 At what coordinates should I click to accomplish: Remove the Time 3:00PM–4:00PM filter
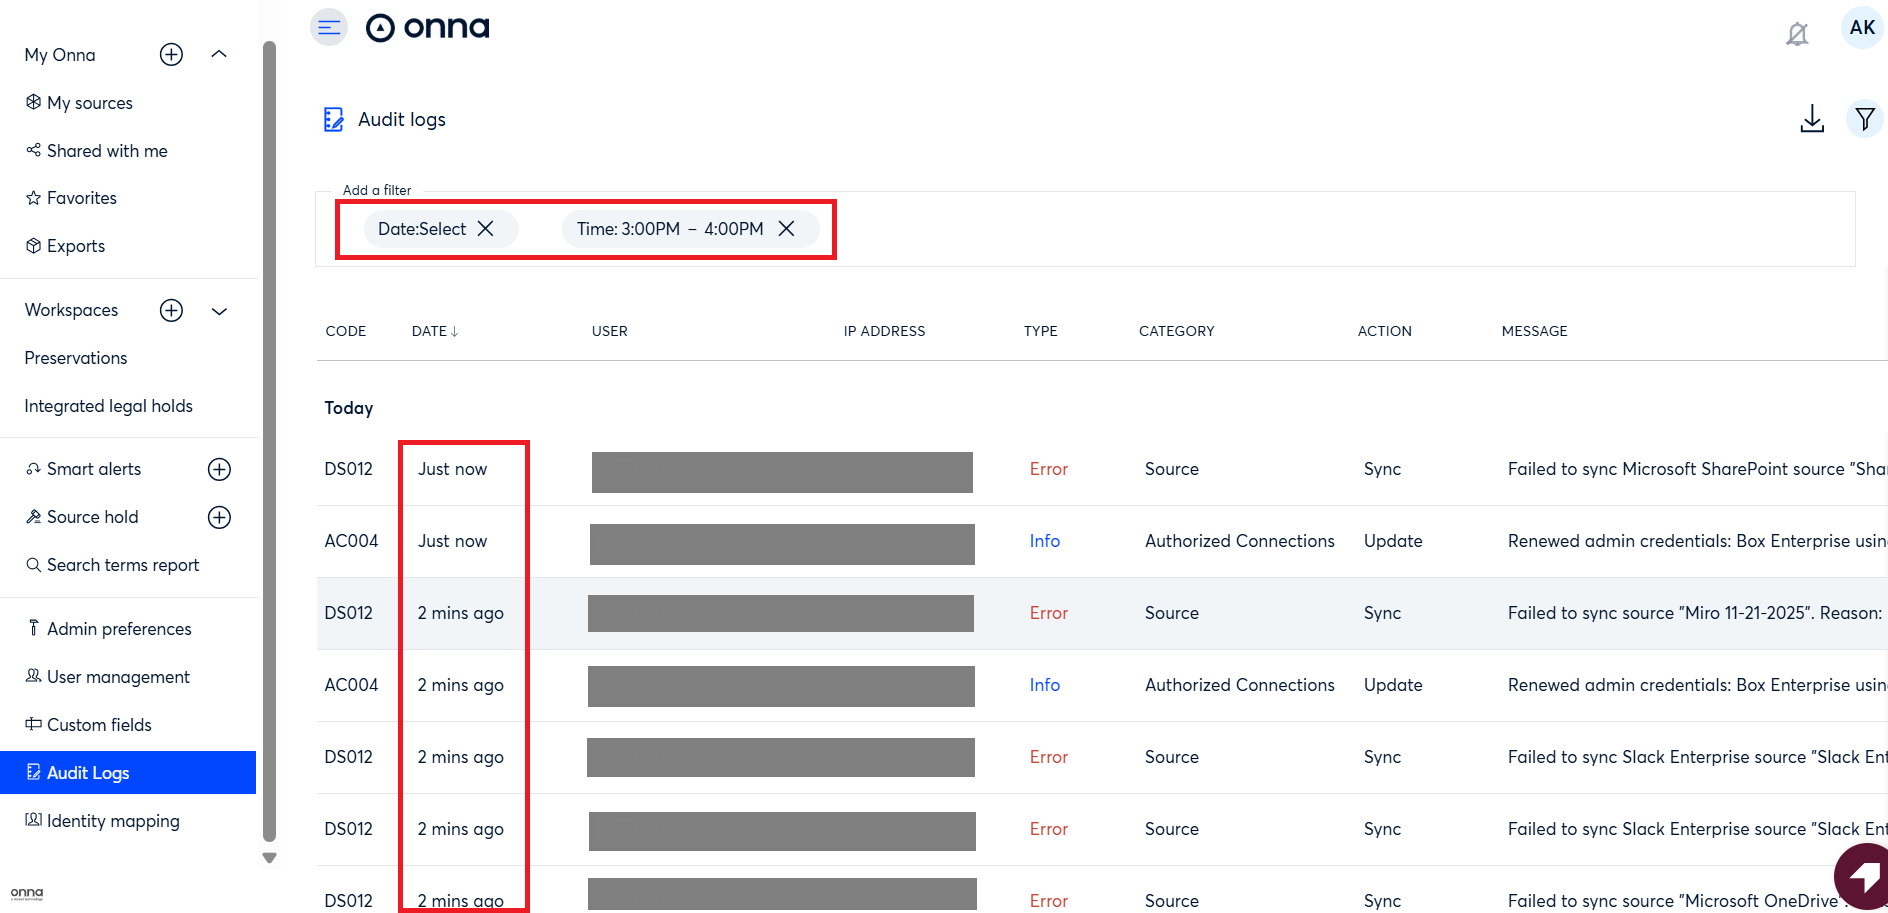[x=787, y=229]
